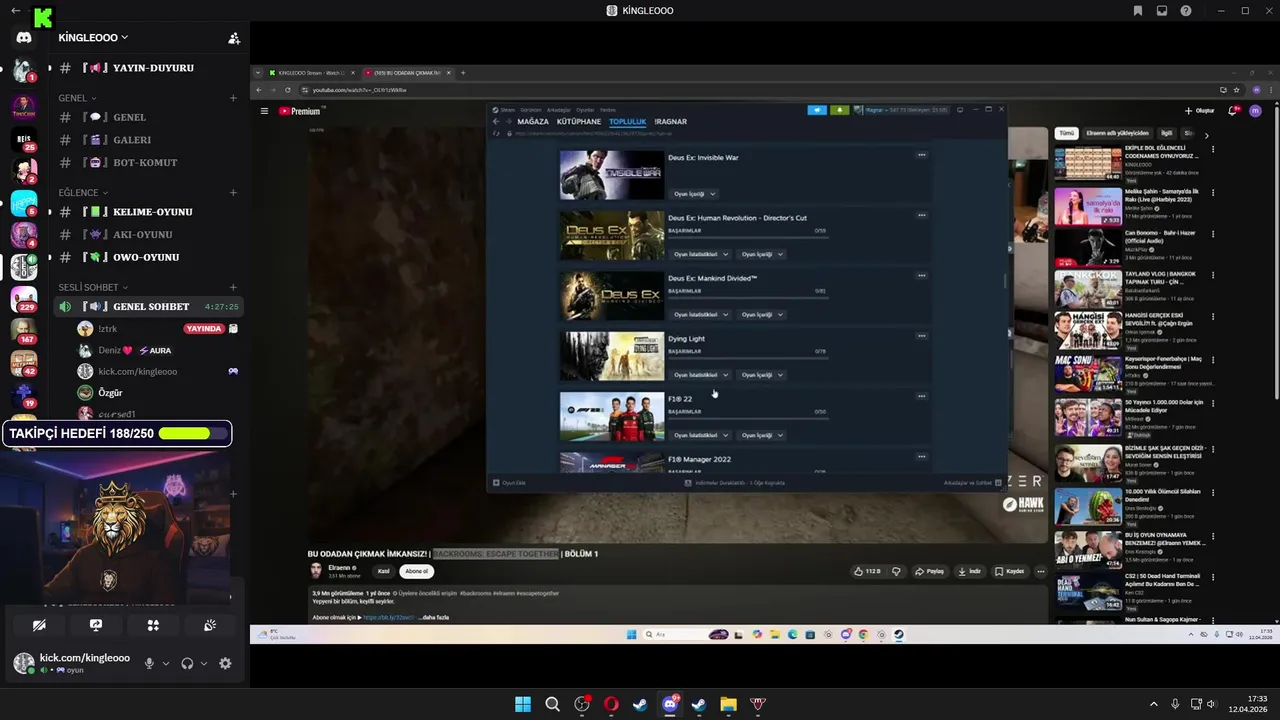Click the YouTube Oluştur create button

click(x=1200, y=111)
